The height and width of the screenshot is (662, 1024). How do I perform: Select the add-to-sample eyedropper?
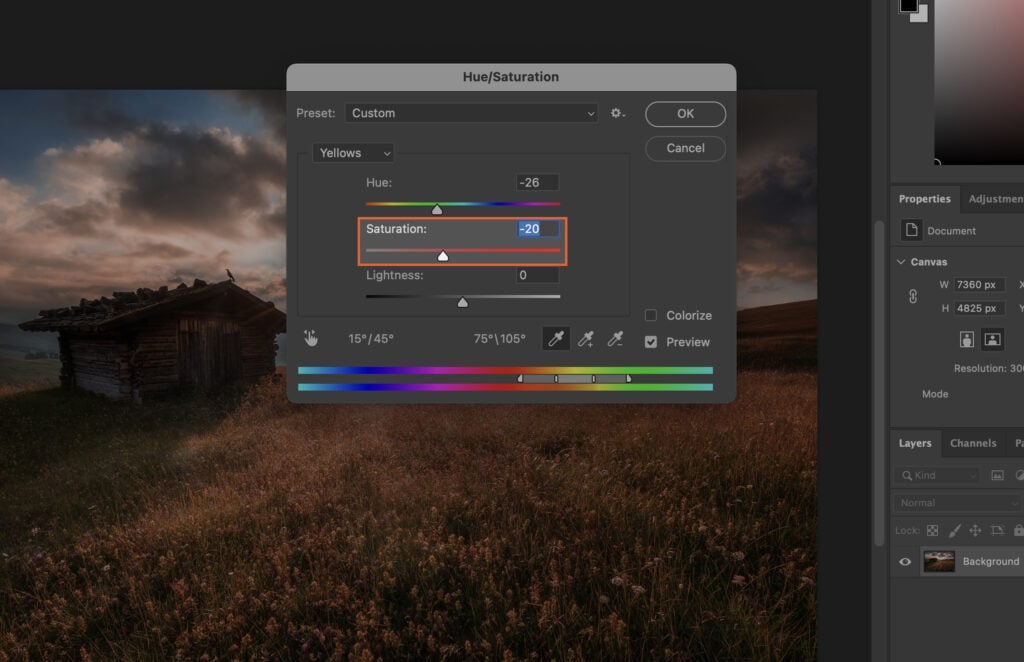586,339
